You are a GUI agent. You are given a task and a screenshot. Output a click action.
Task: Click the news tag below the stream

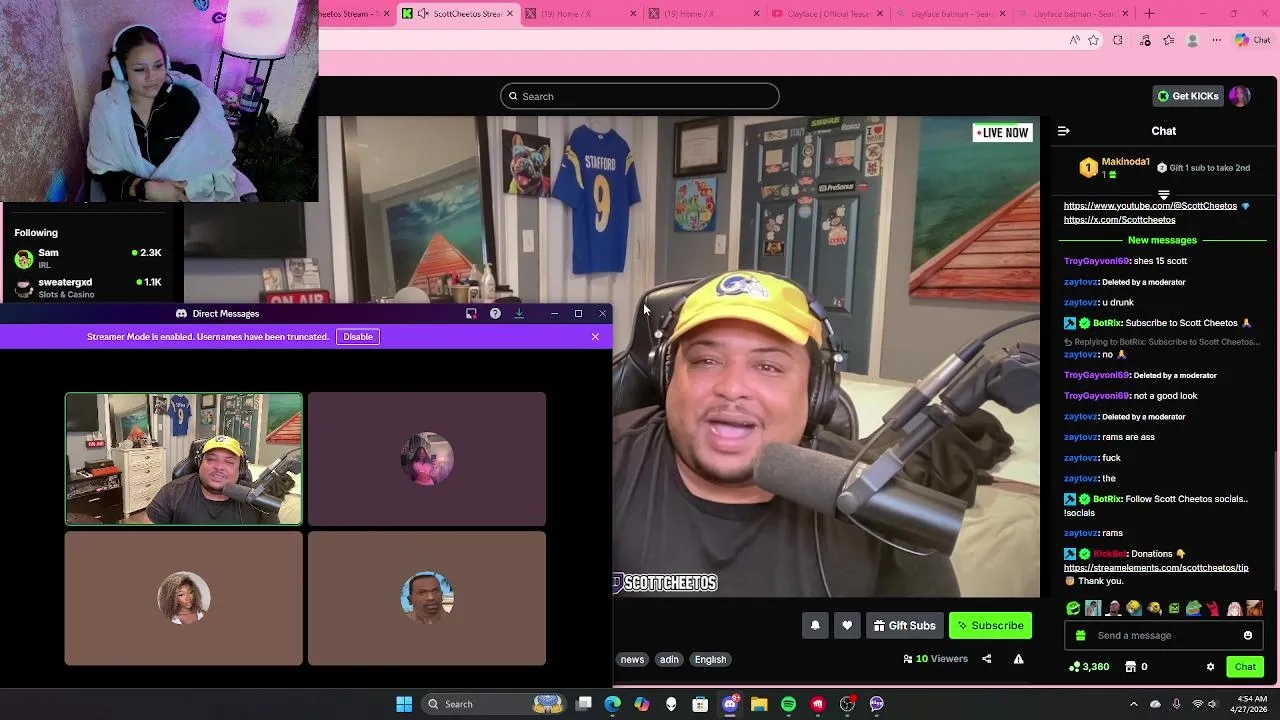(x=632, y=660)
